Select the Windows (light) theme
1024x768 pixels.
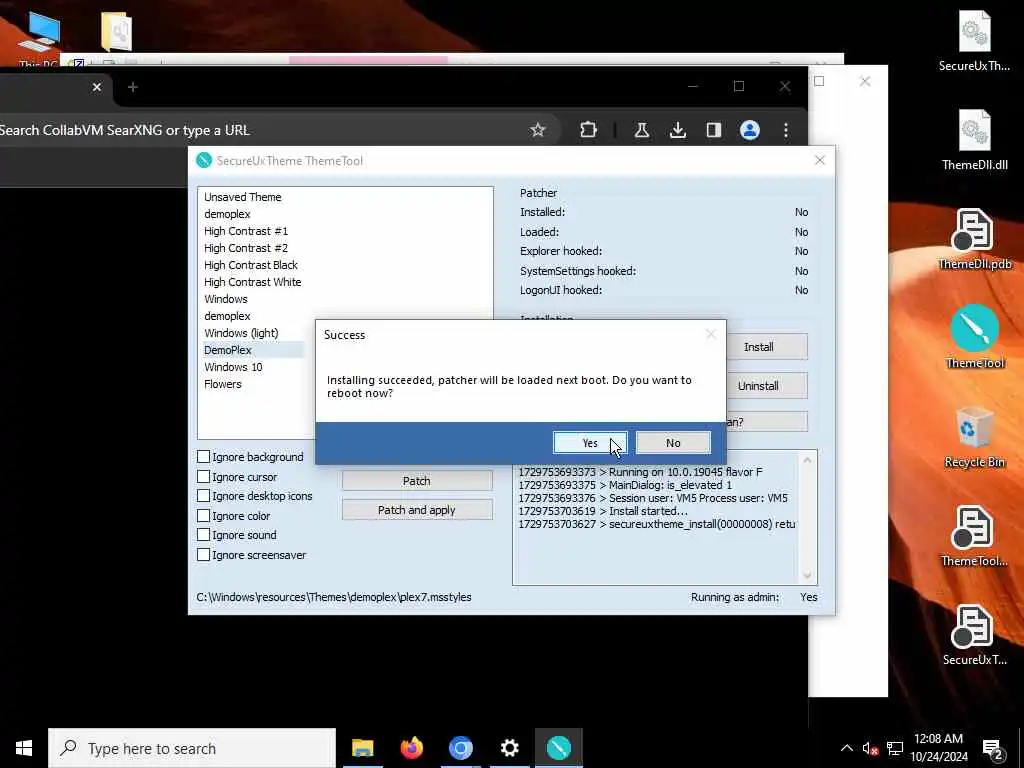pyautogui.click(x=241, y=332)
